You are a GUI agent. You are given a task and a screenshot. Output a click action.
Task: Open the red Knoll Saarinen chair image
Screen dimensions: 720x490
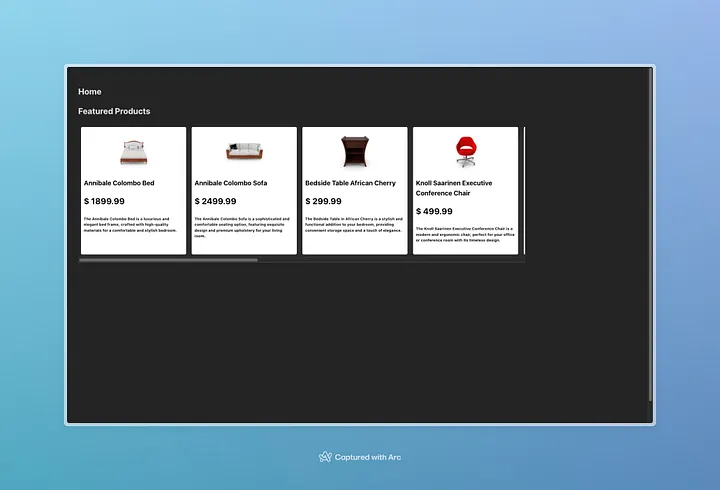466,151
